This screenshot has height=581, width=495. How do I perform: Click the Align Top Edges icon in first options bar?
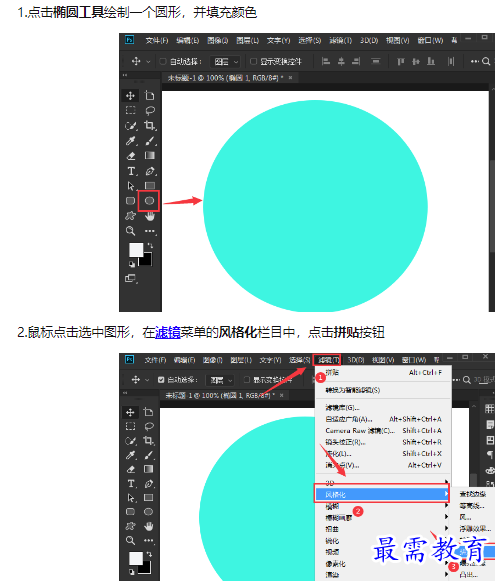point(401,61)
